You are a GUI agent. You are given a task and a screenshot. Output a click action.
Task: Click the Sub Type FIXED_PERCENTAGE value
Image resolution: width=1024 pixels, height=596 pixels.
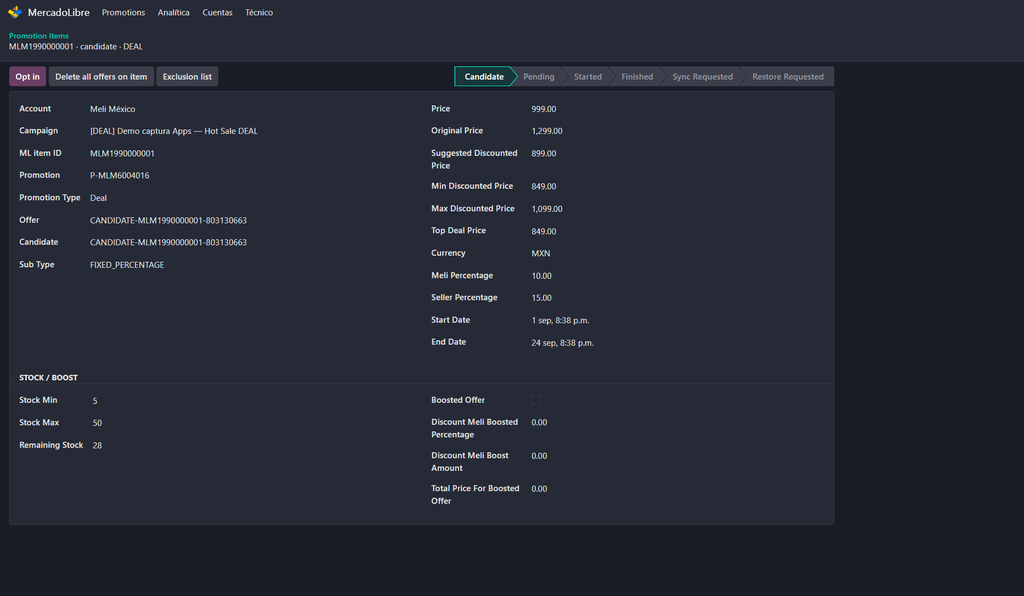pos(127,265)
